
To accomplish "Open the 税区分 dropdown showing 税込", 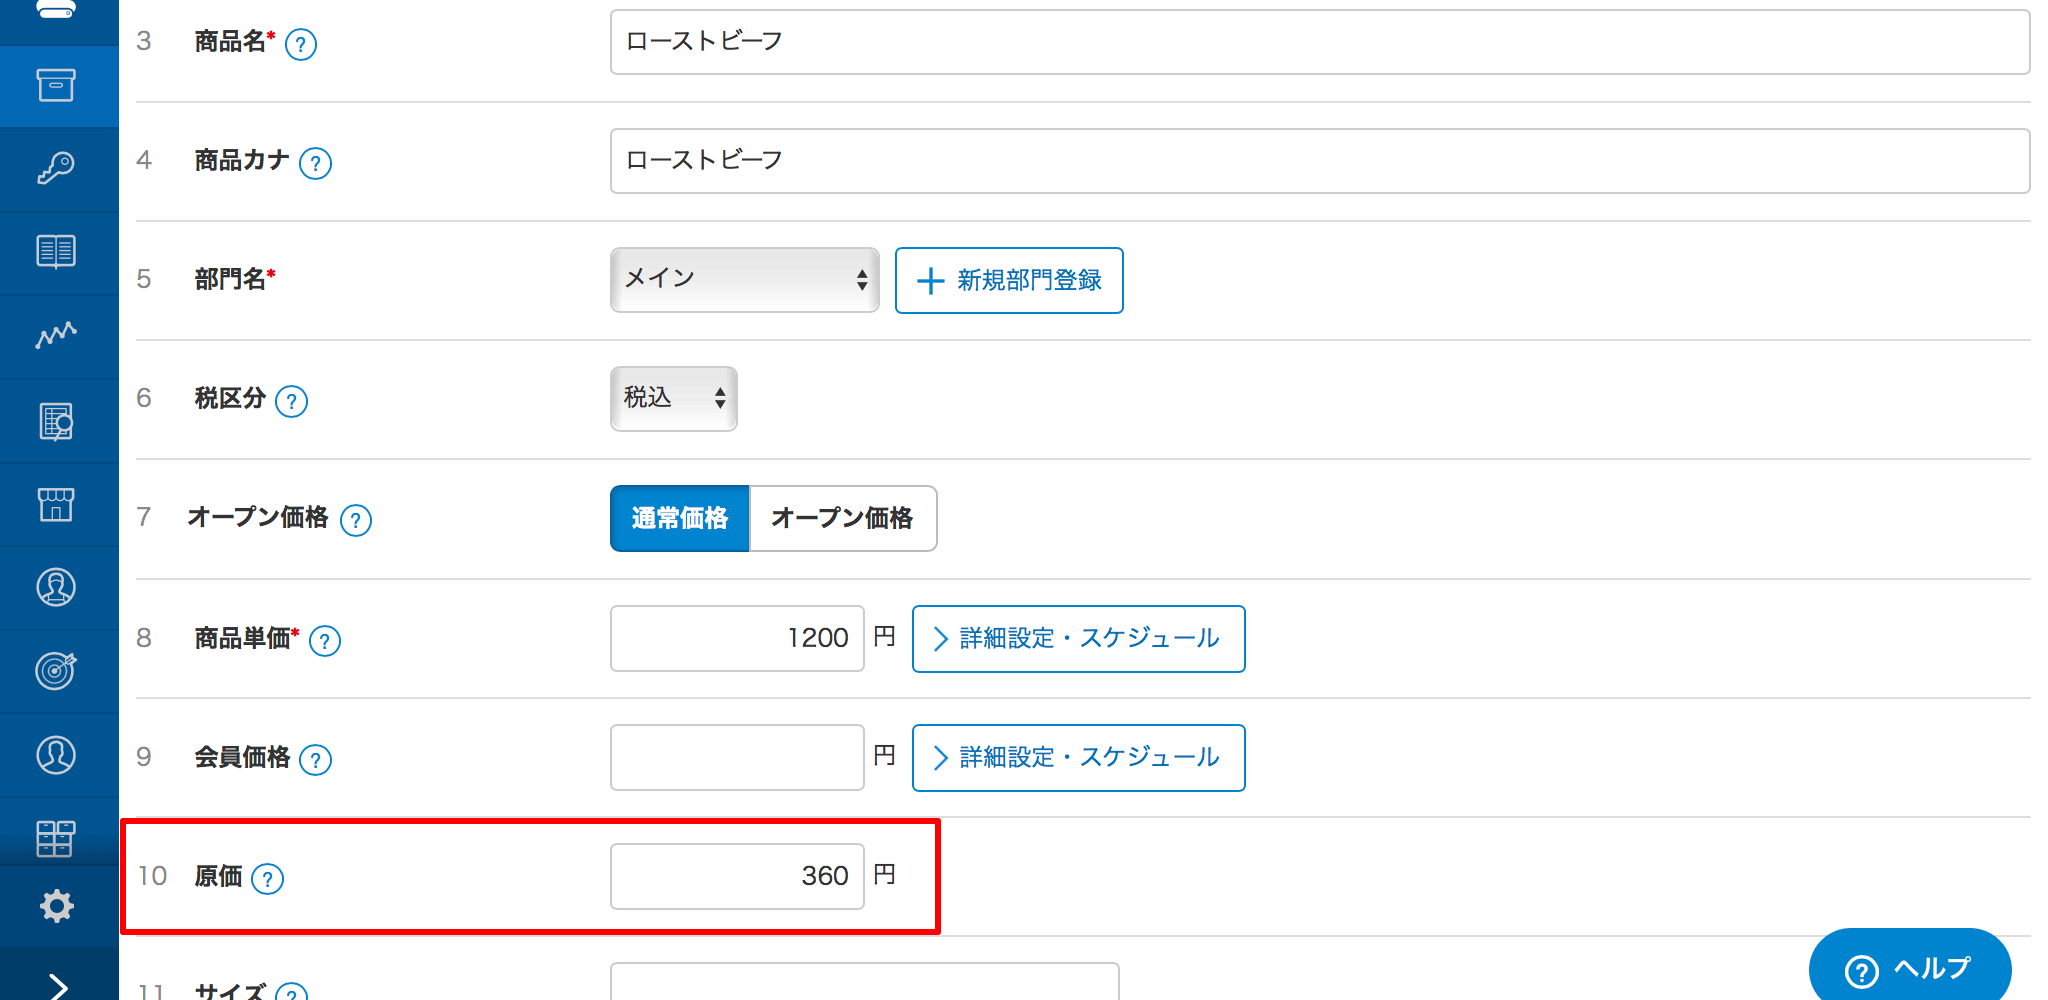I will (x=673, y=399).
